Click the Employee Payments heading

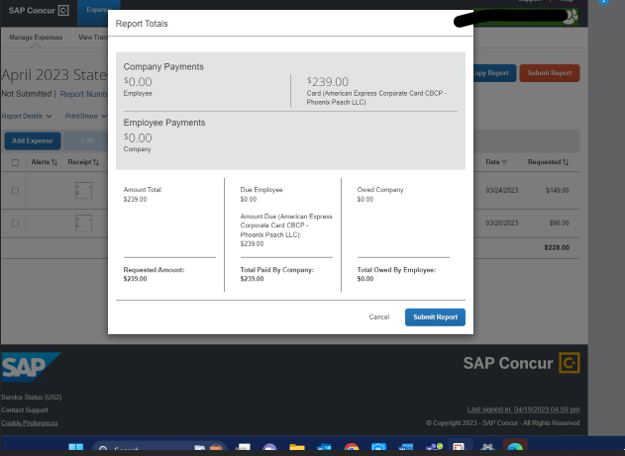point(164,123)
